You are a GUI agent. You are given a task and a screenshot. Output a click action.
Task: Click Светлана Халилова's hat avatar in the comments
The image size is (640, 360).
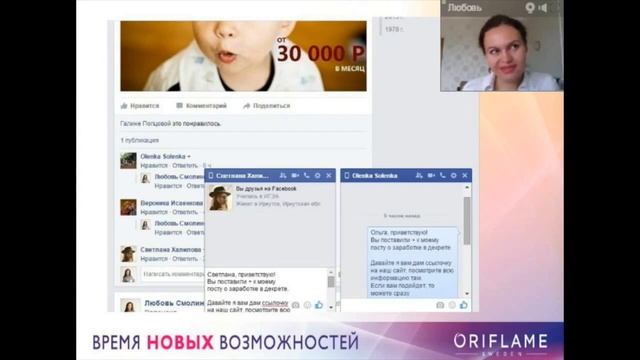click(x=128, y=254)
